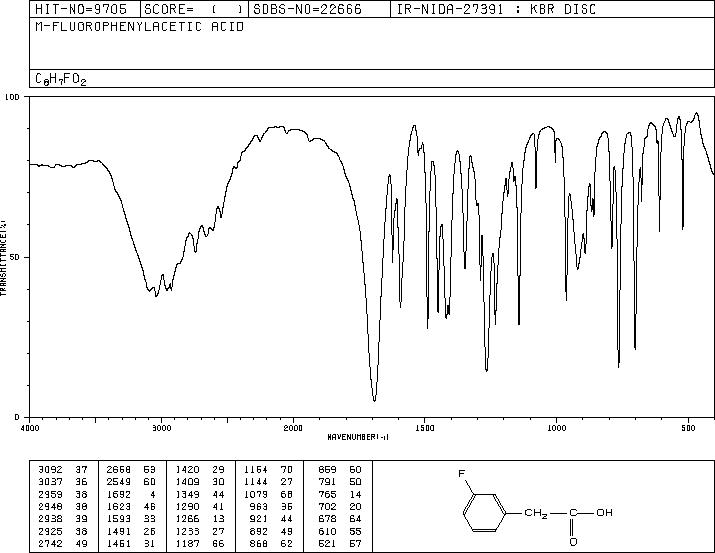
Task: Select the SCORE= field in header
Action: pos(193,9)
